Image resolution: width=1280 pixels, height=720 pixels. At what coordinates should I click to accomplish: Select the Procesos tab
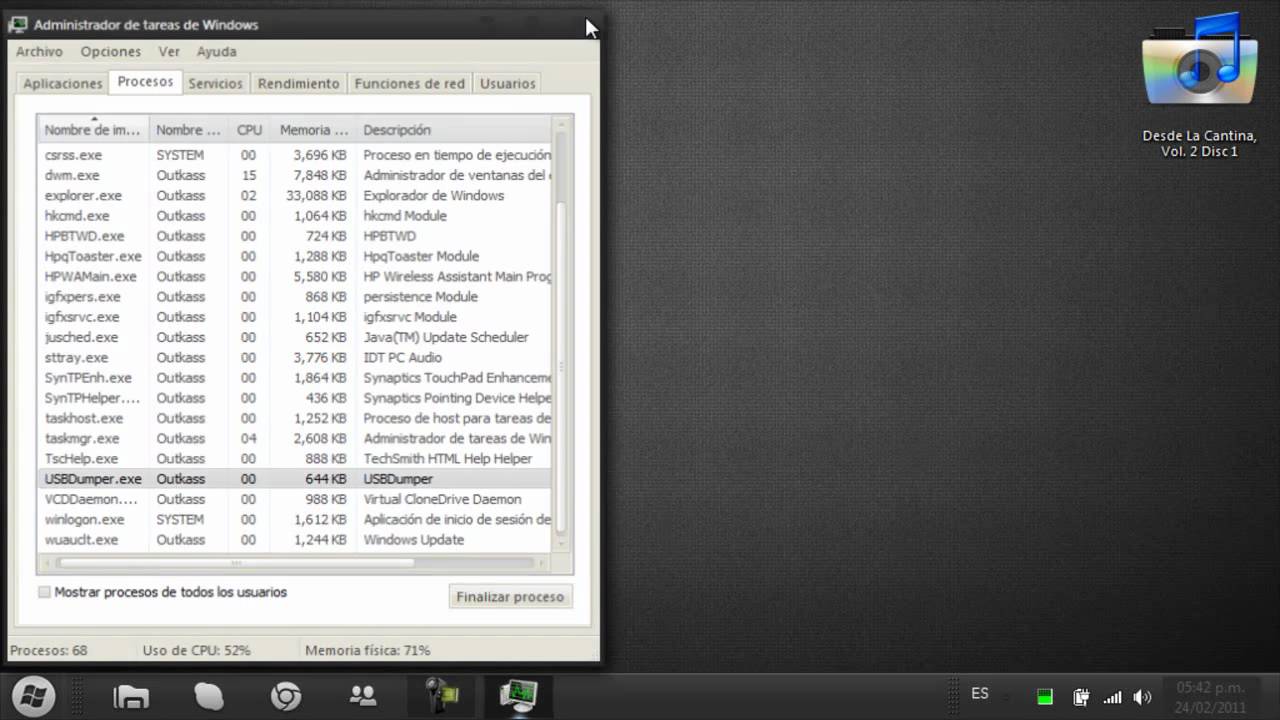tap(145, 81)
